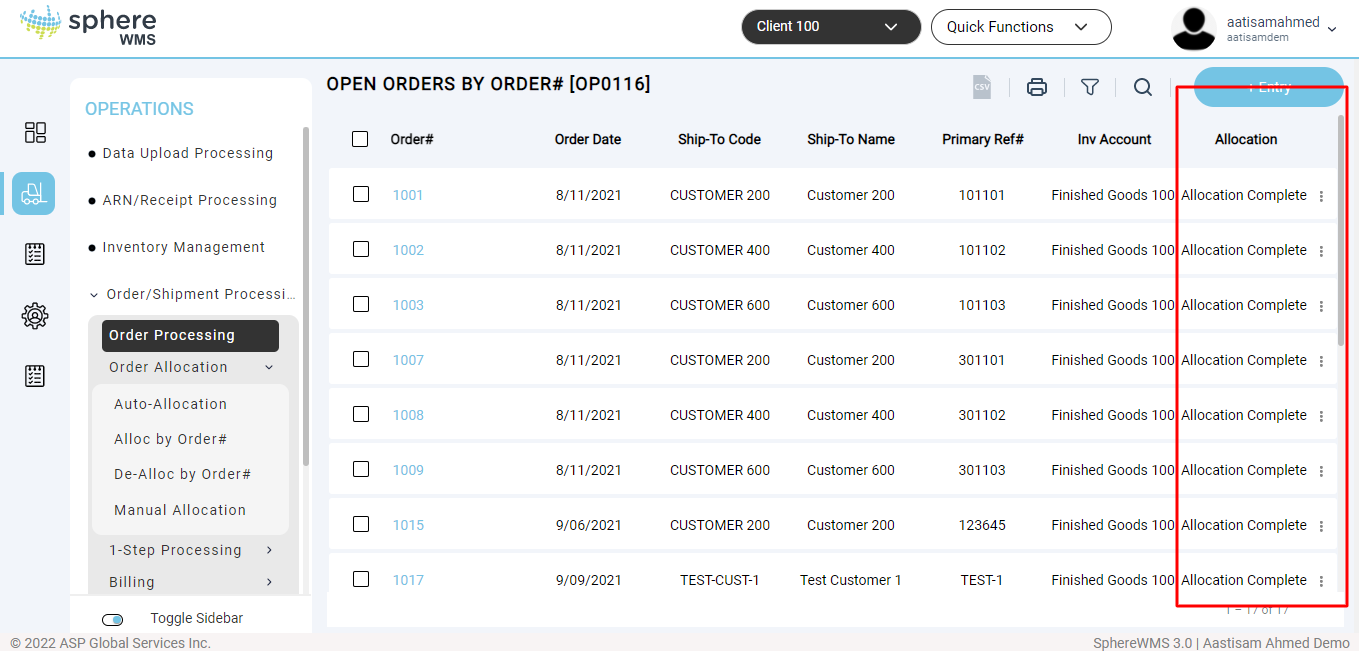Tick the select-all orders checkbox
The image size is (1359, 651).
(x=360, y=139)
